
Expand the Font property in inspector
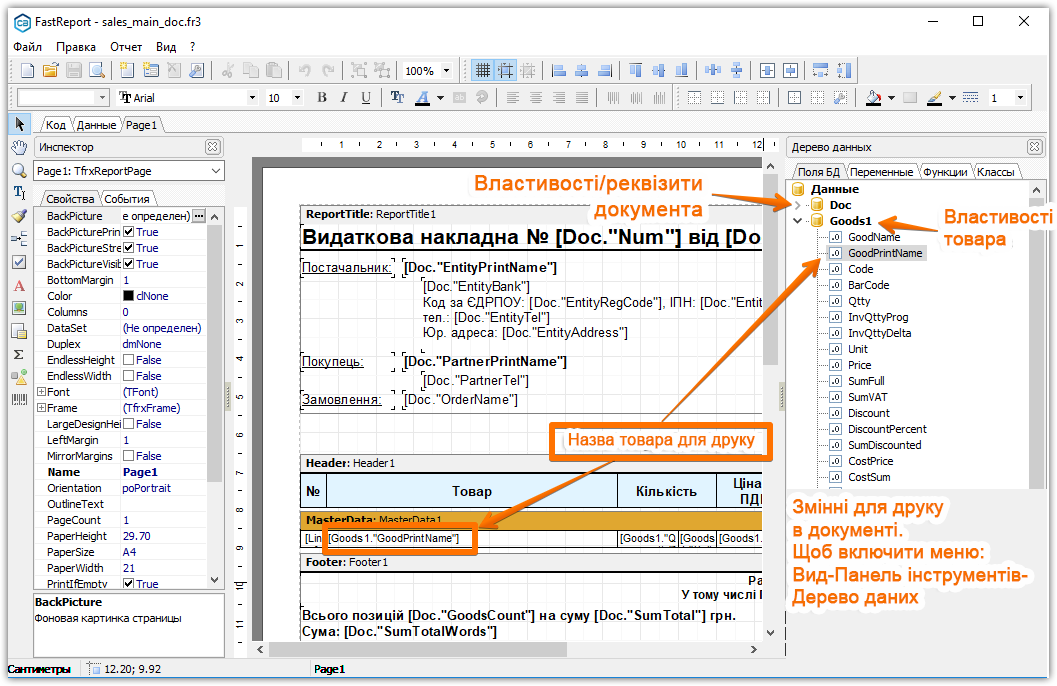[x=41, y=392]
